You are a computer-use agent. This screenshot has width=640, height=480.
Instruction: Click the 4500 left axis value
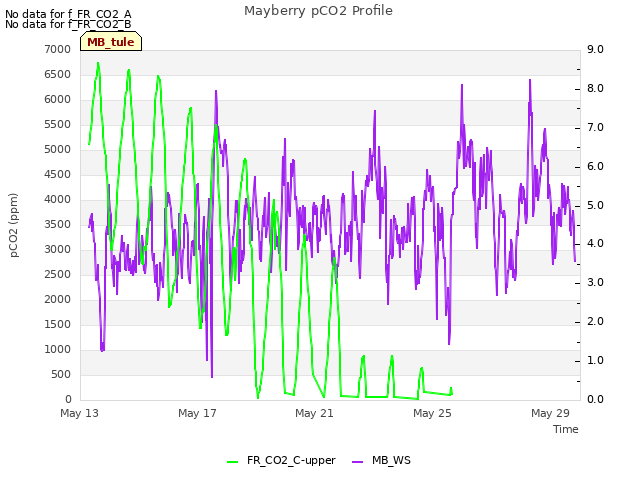coord(58,175)
